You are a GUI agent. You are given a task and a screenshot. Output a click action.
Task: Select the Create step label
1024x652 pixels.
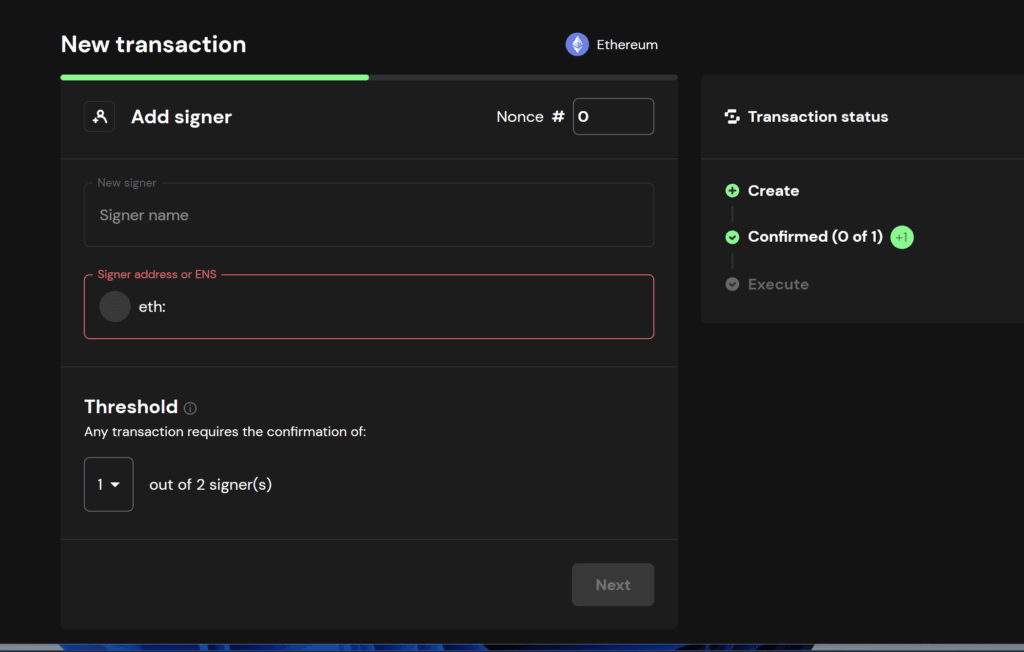click(773, 191)
